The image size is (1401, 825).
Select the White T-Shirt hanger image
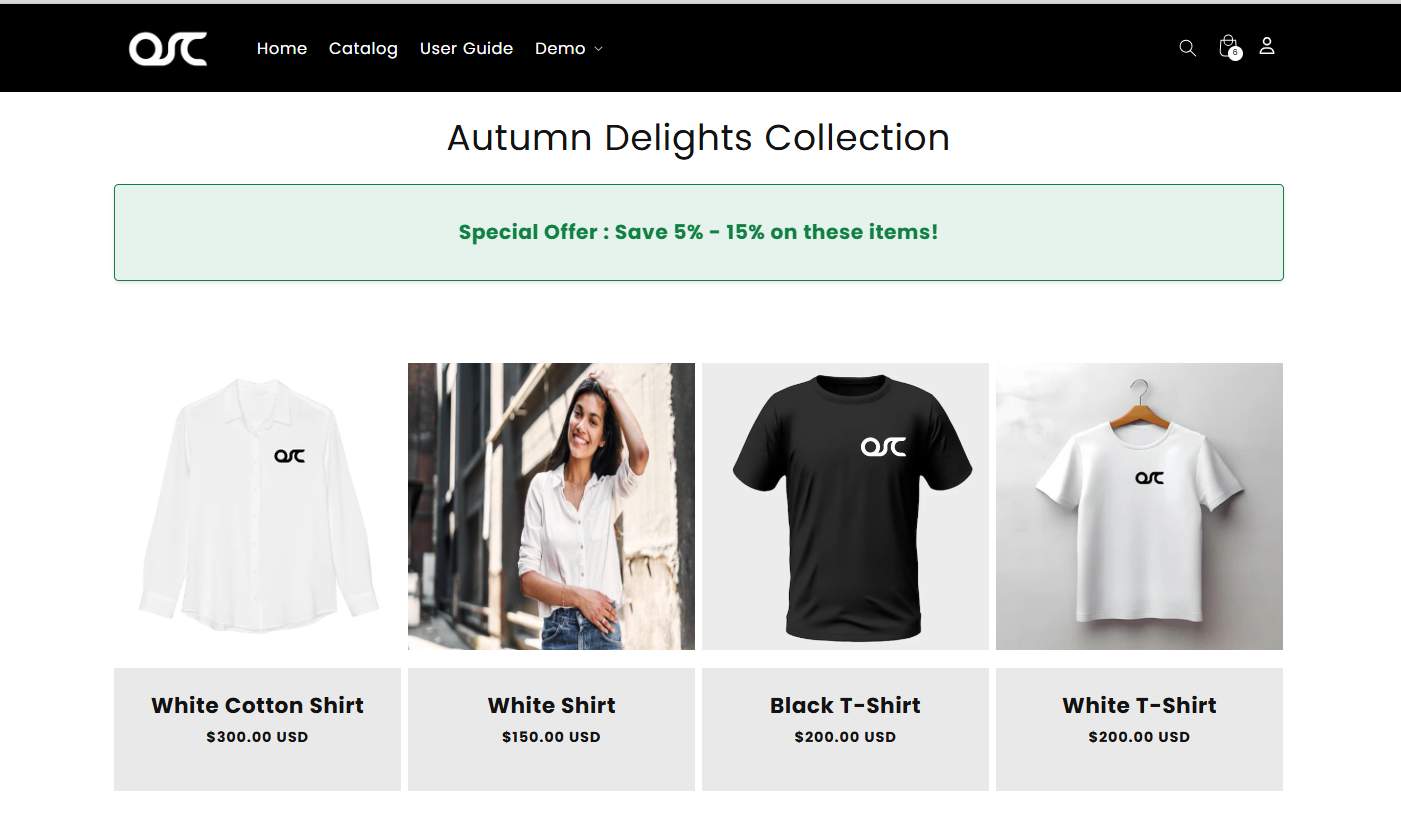pyautogui.click(x=1139, y=506)
